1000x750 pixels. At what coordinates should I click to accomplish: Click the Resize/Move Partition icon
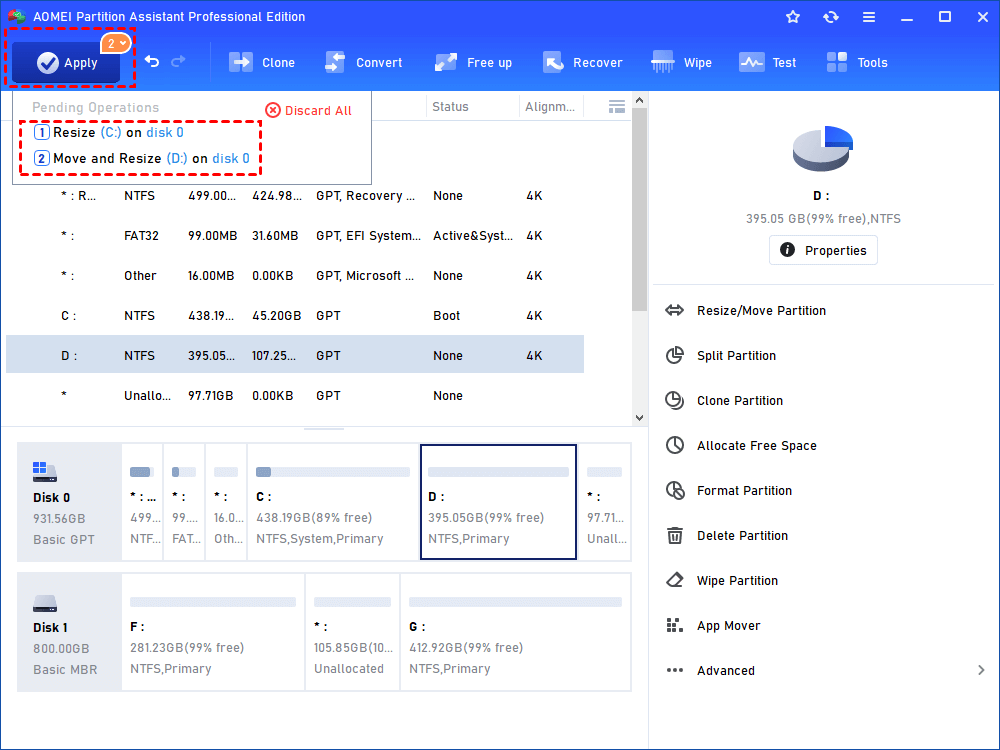(674, 311)
